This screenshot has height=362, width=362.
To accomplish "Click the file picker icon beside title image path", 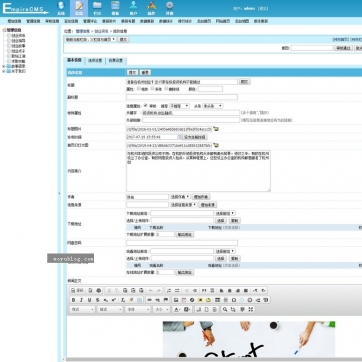I will pyautogui.click(x=216, y=129).
